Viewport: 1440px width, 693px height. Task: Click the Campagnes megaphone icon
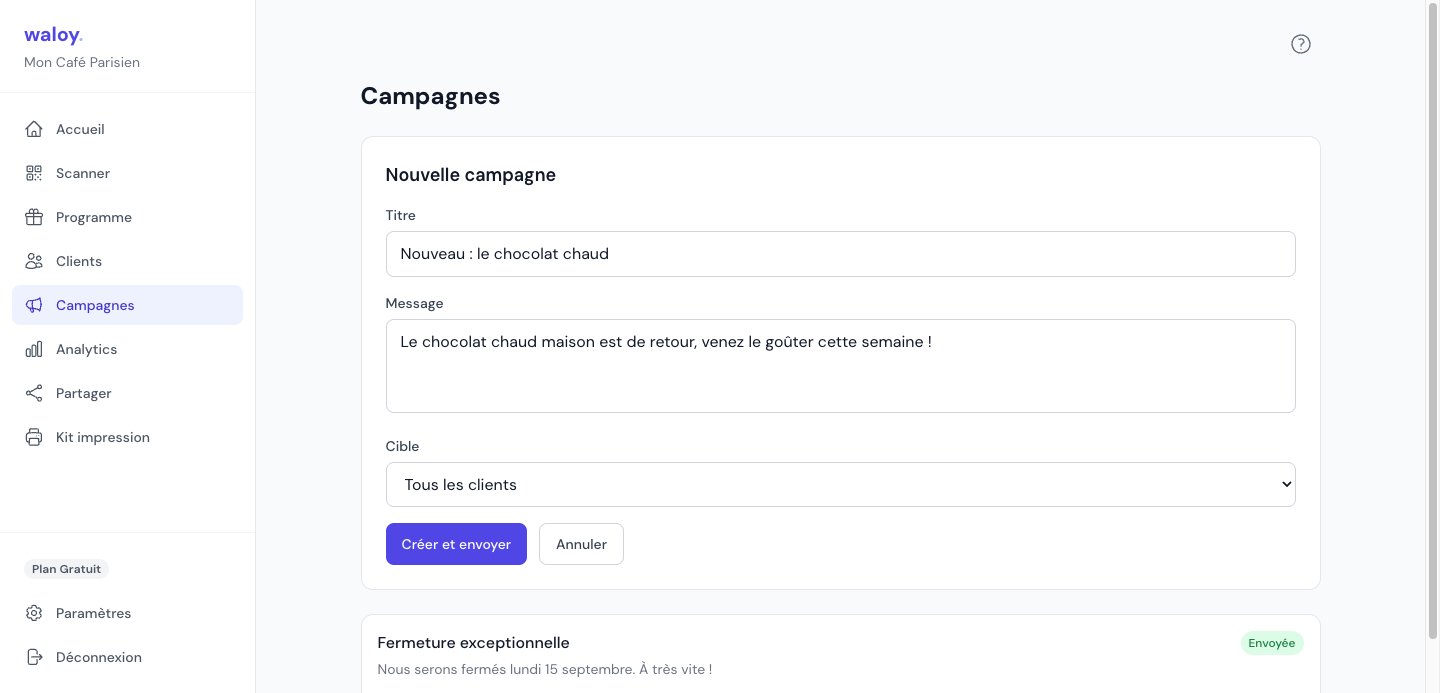pos(34,305)
